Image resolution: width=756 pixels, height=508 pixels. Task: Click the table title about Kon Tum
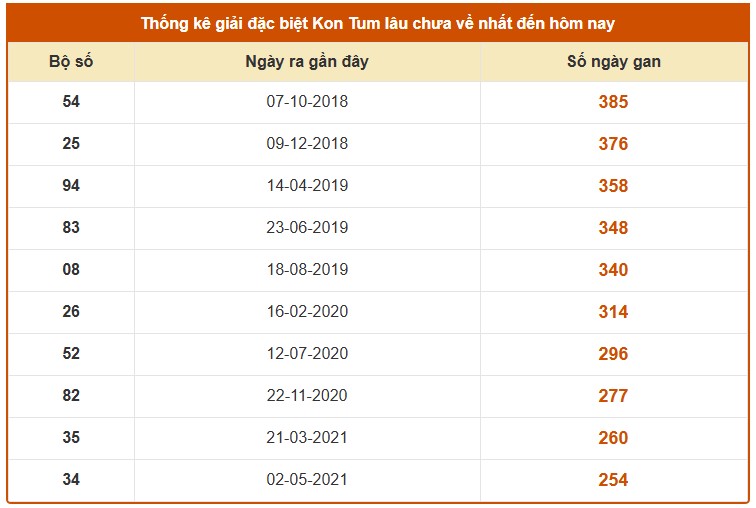click(378, 23)
